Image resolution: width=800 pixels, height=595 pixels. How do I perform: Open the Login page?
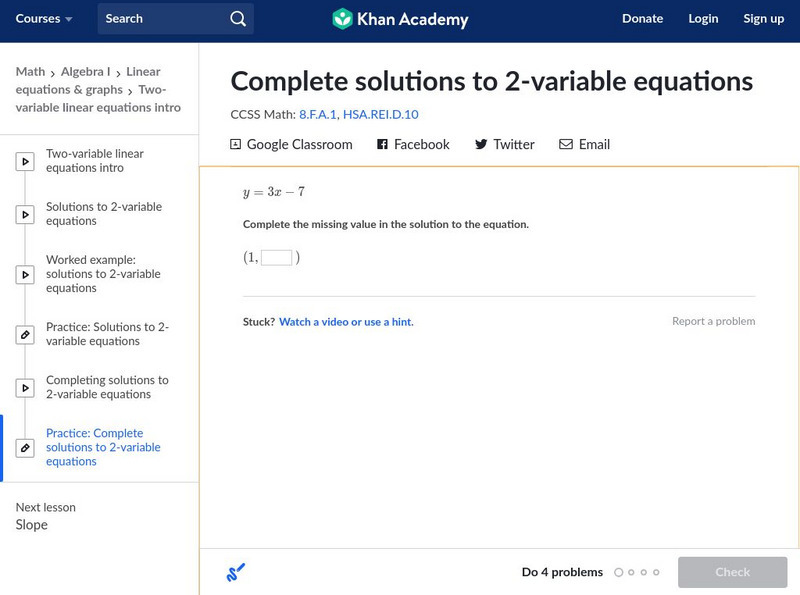[703, 18]
